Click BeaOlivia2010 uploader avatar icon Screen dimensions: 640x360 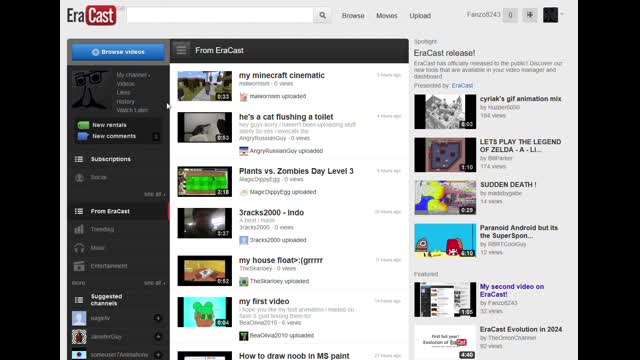pos(244,336)
